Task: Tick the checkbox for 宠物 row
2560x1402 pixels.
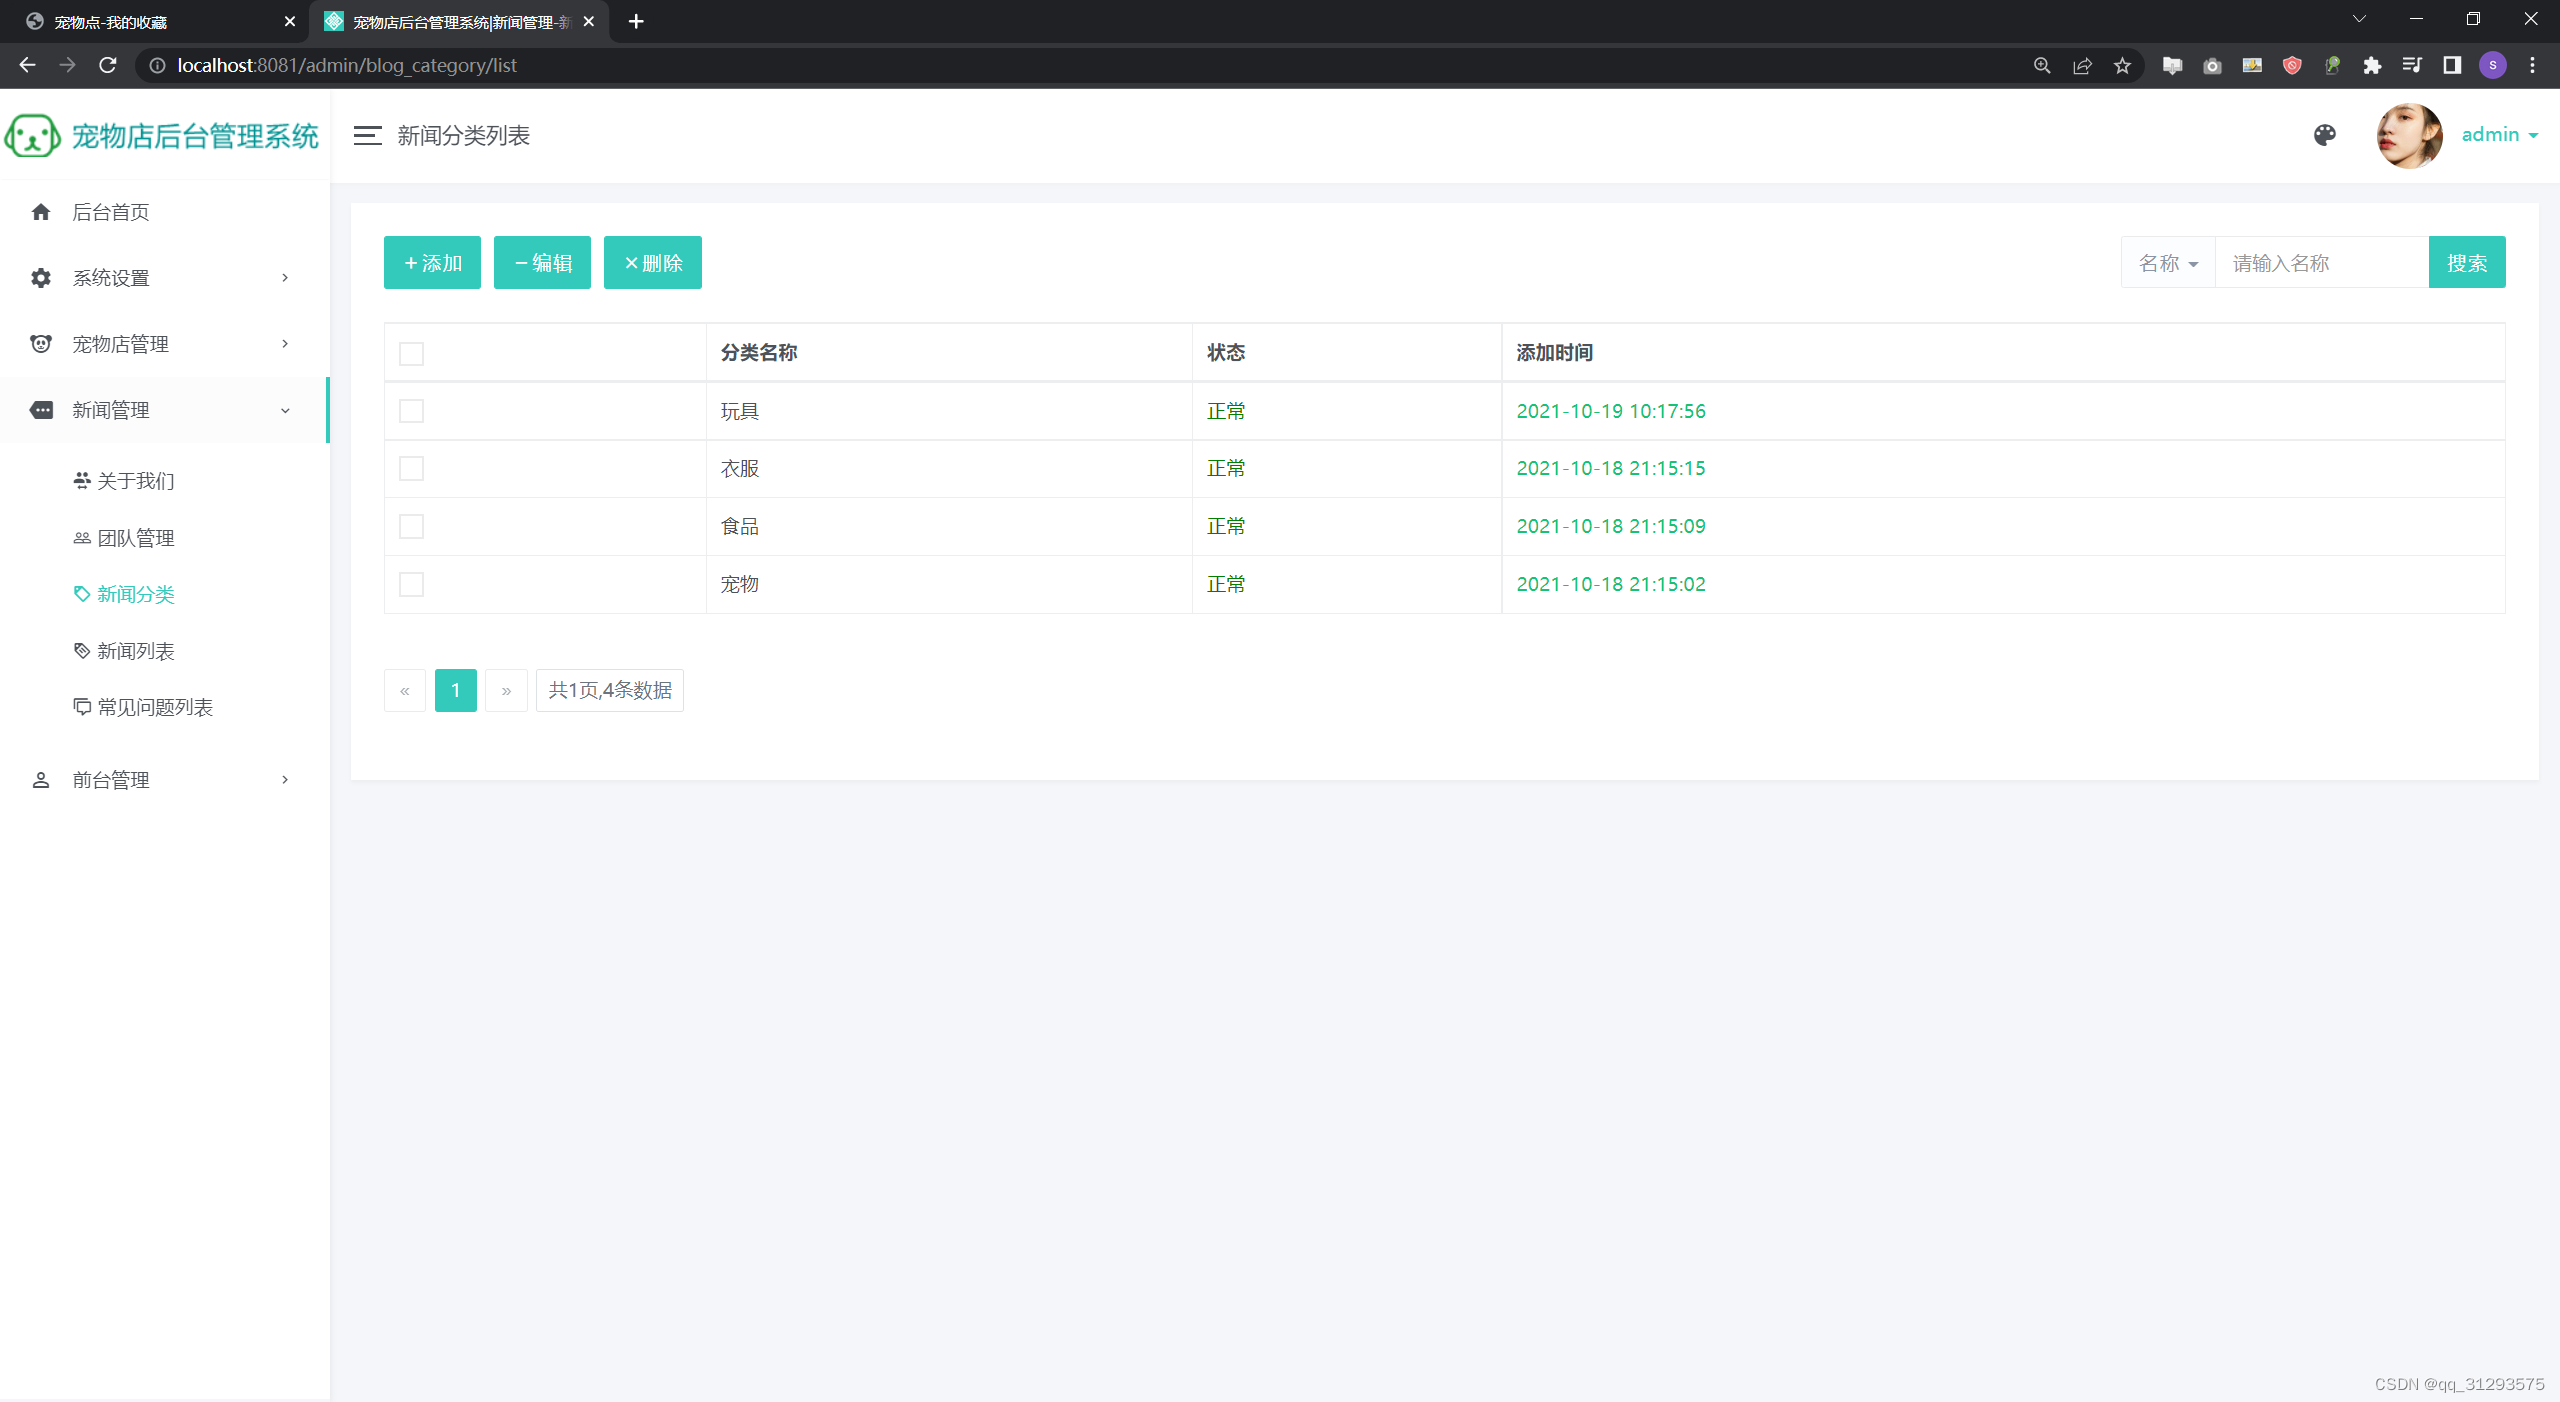Action: [x=411, y=585]
